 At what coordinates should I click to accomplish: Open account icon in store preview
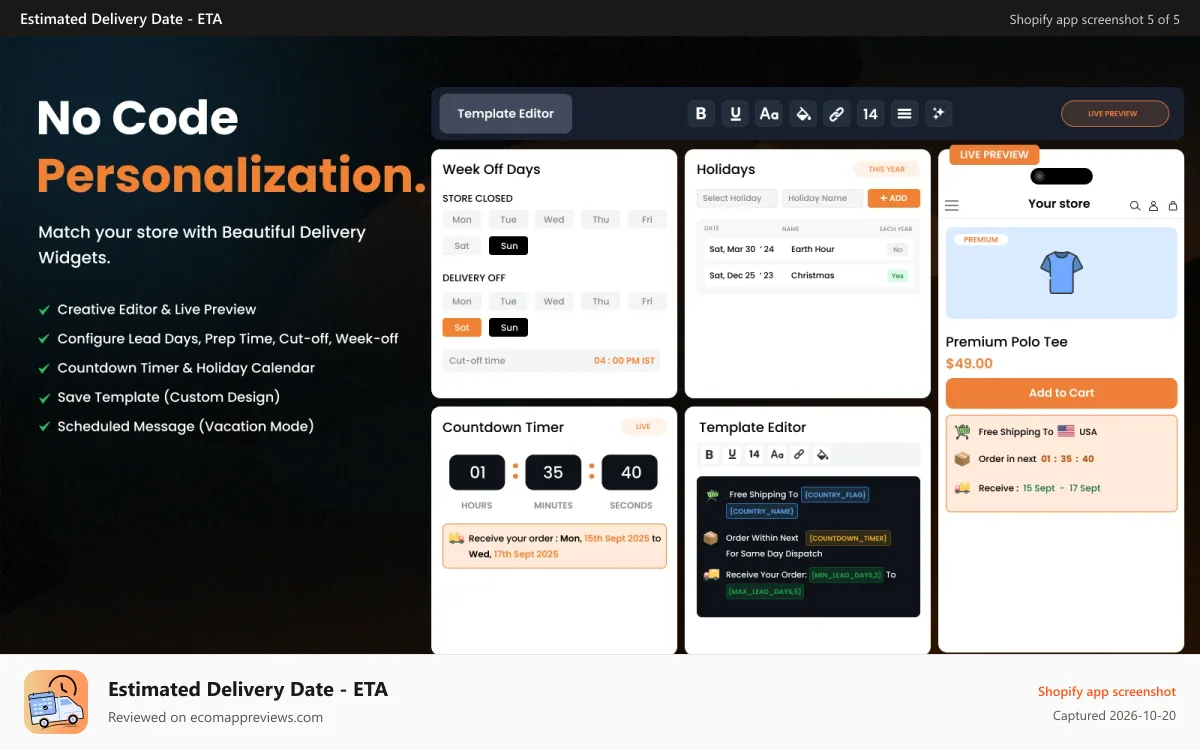1153,206
